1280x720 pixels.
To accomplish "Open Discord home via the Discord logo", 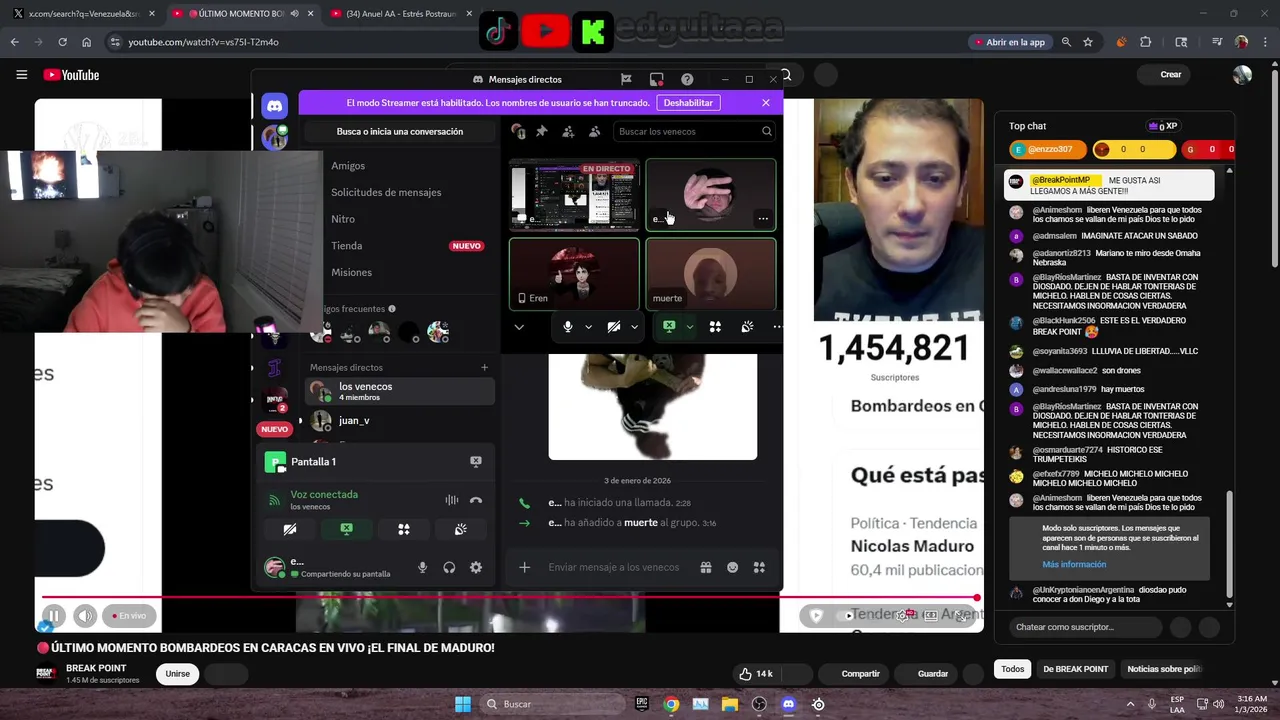I will 274,105.
